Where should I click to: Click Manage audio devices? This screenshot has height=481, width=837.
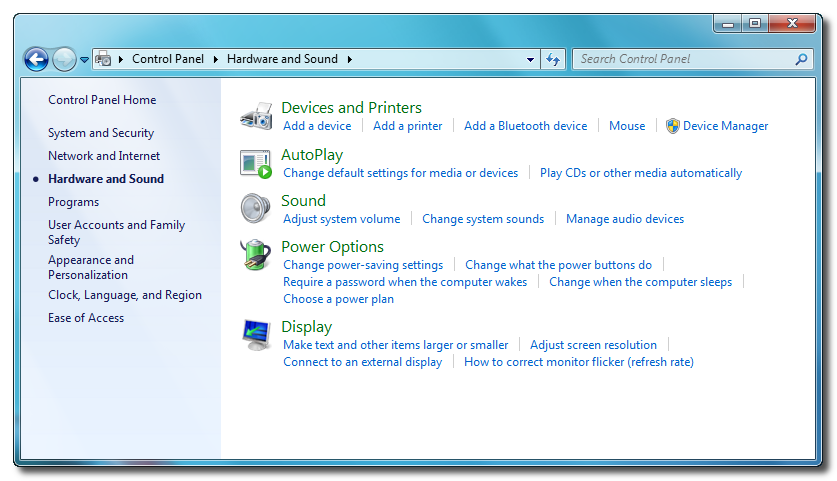625,219
